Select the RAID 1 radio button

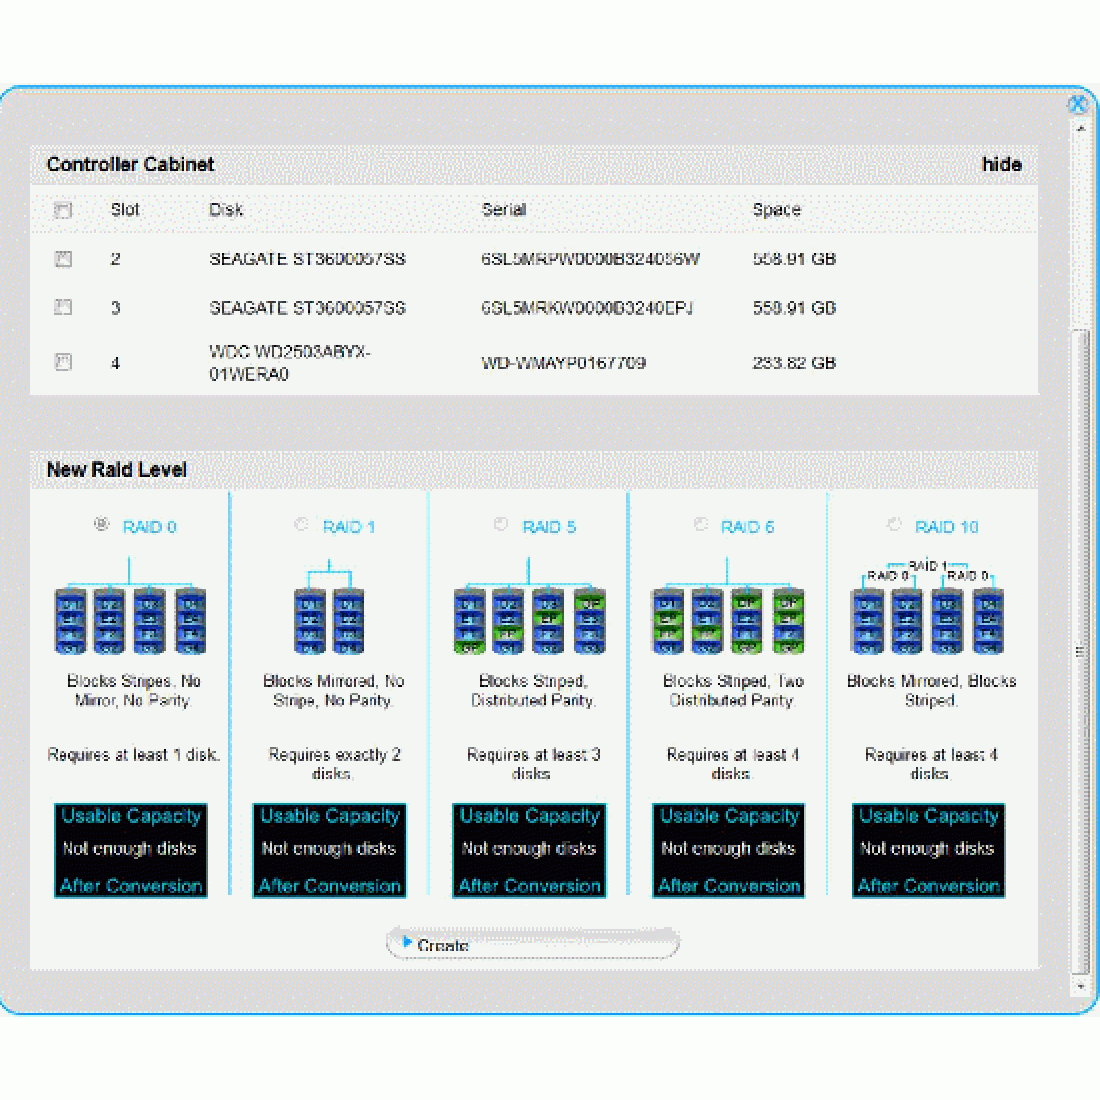tap(300, 524)
